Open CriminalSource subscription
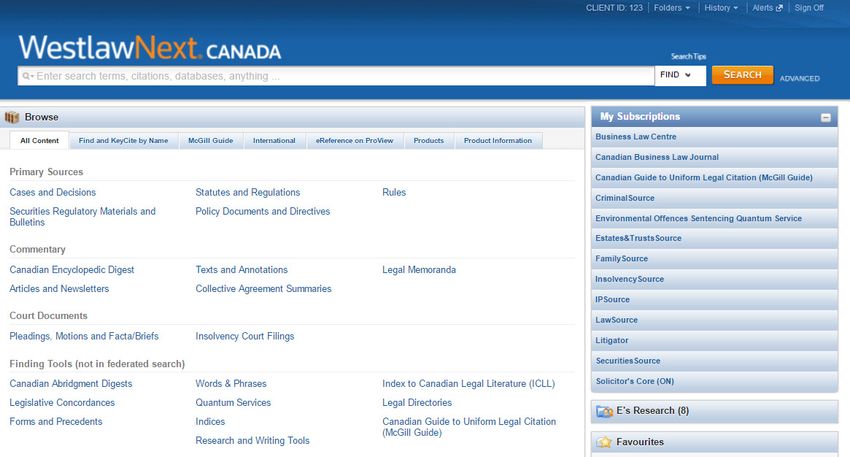The height and width of the screenshot is (457, 850). click(624, 198)
